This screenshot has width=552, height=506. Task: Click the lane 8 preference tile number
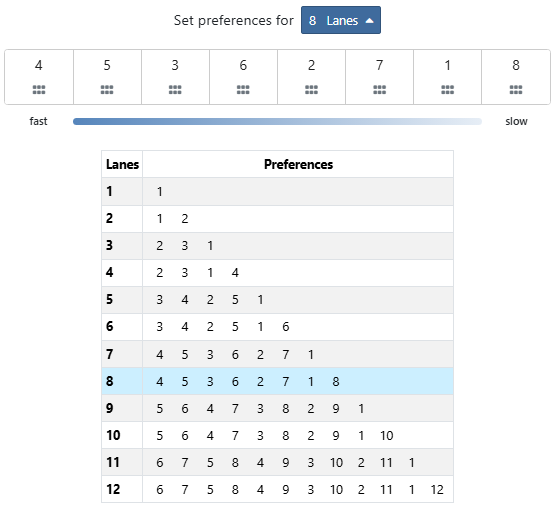click(516, 65)
